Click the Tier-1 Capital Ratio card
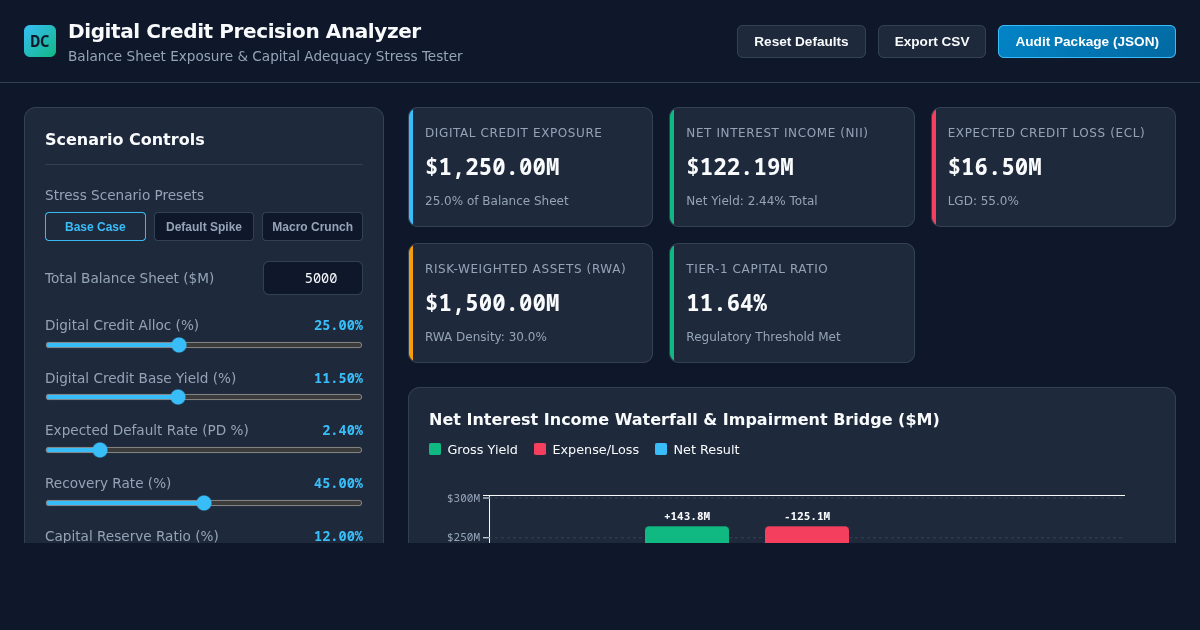Screen dimensions: 1200x630 pos(792,303)
